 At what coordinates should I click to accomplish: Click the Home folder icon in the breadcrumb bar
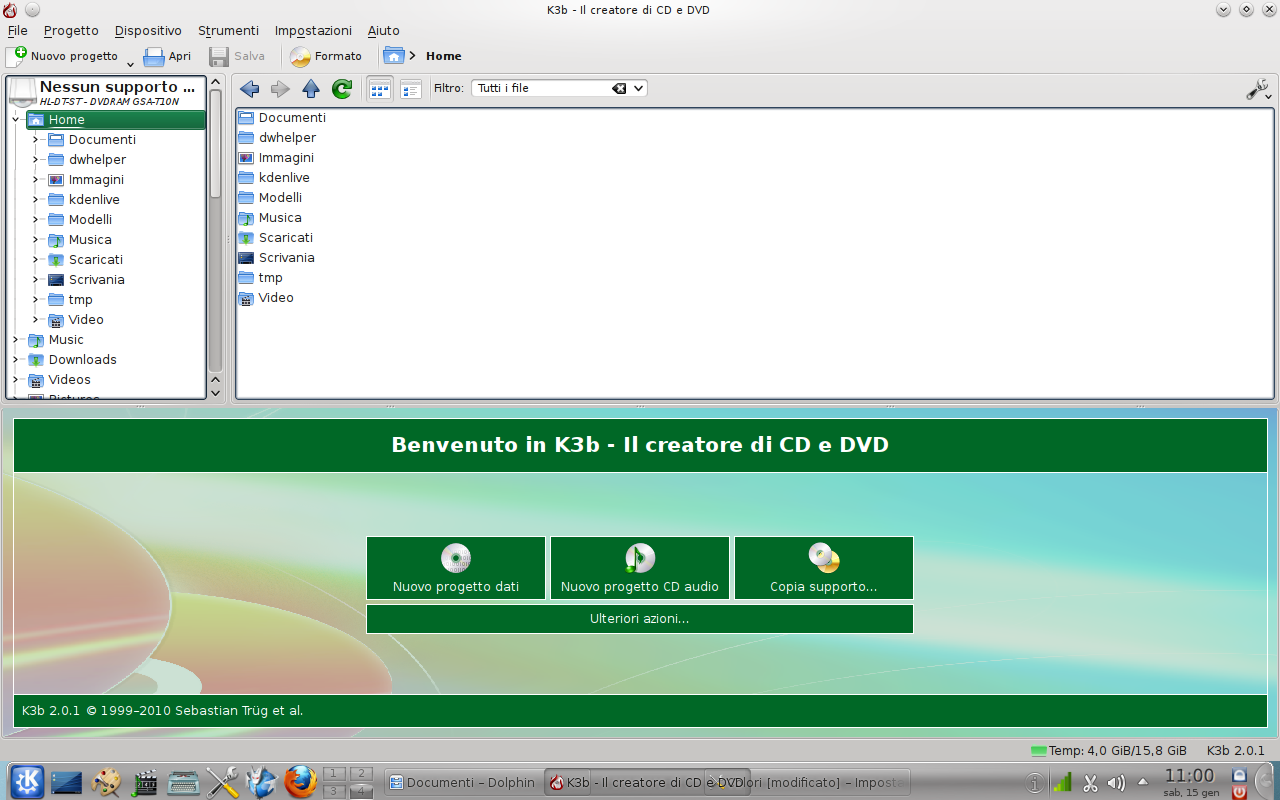pos(394,56)
